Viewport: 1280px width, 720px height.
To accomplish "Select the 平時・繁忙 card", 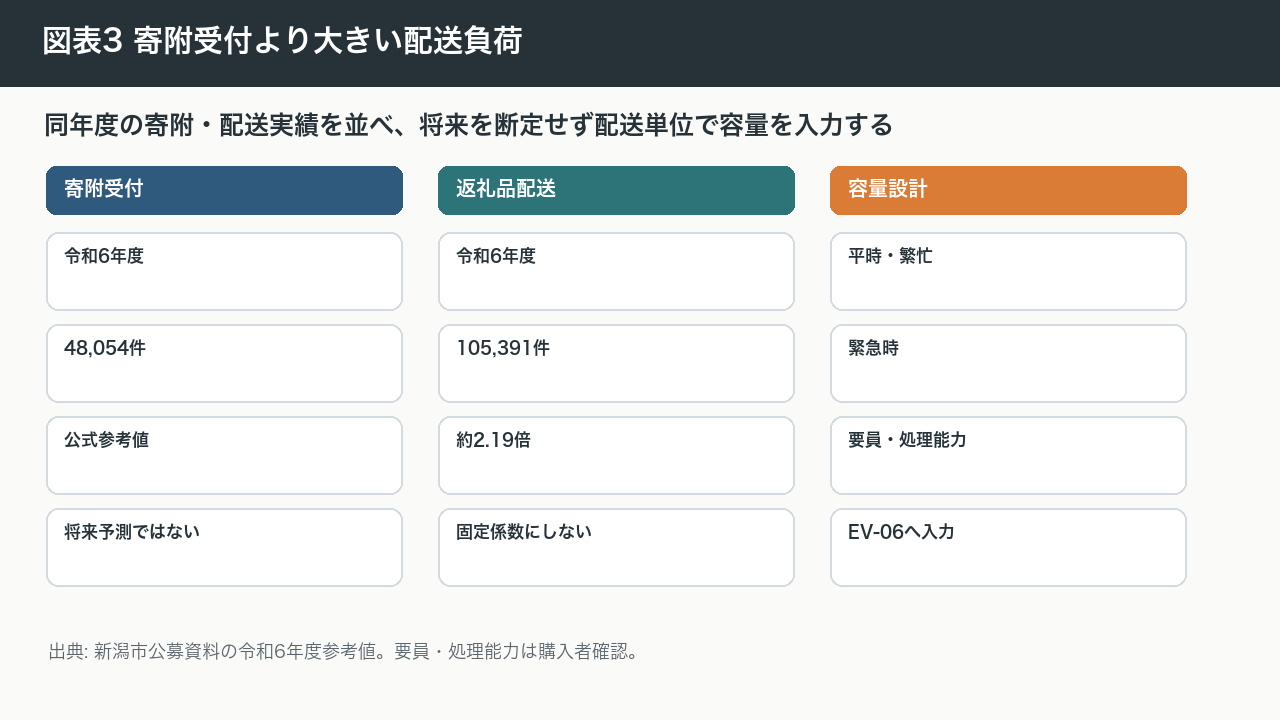I will coord(1008,272).
